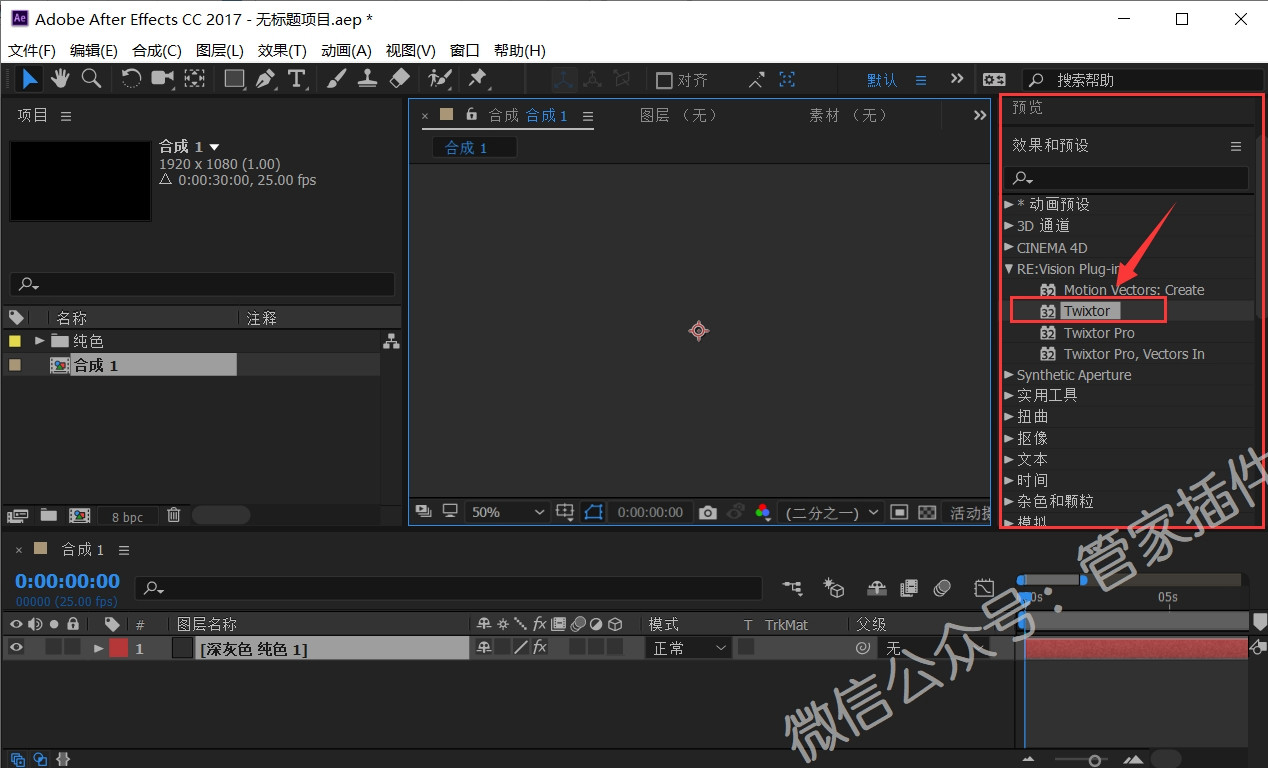Delete selected project item with trash icon
Screen dimensions: 1268x768
pyautogui.click(x=174, y=515)
